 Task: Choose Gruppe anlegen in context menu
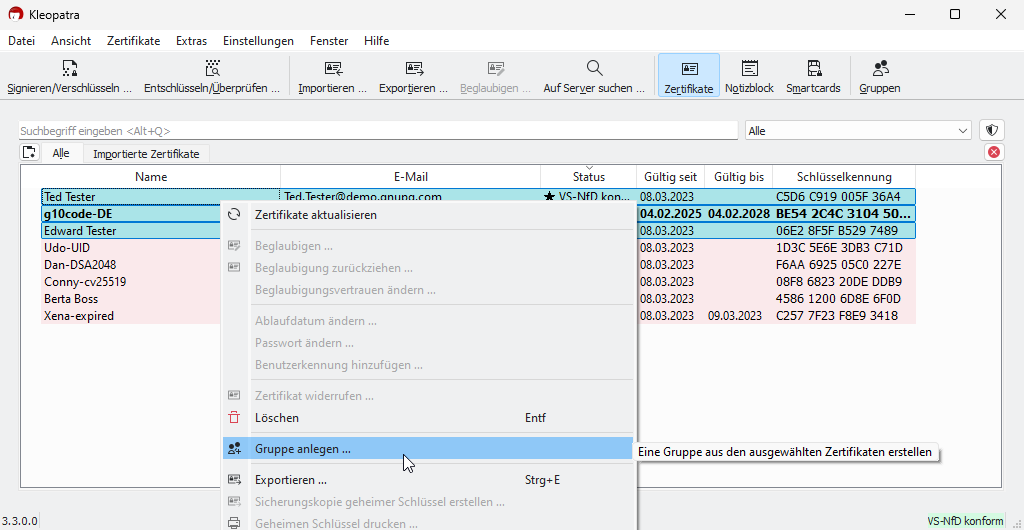[428, 449]
